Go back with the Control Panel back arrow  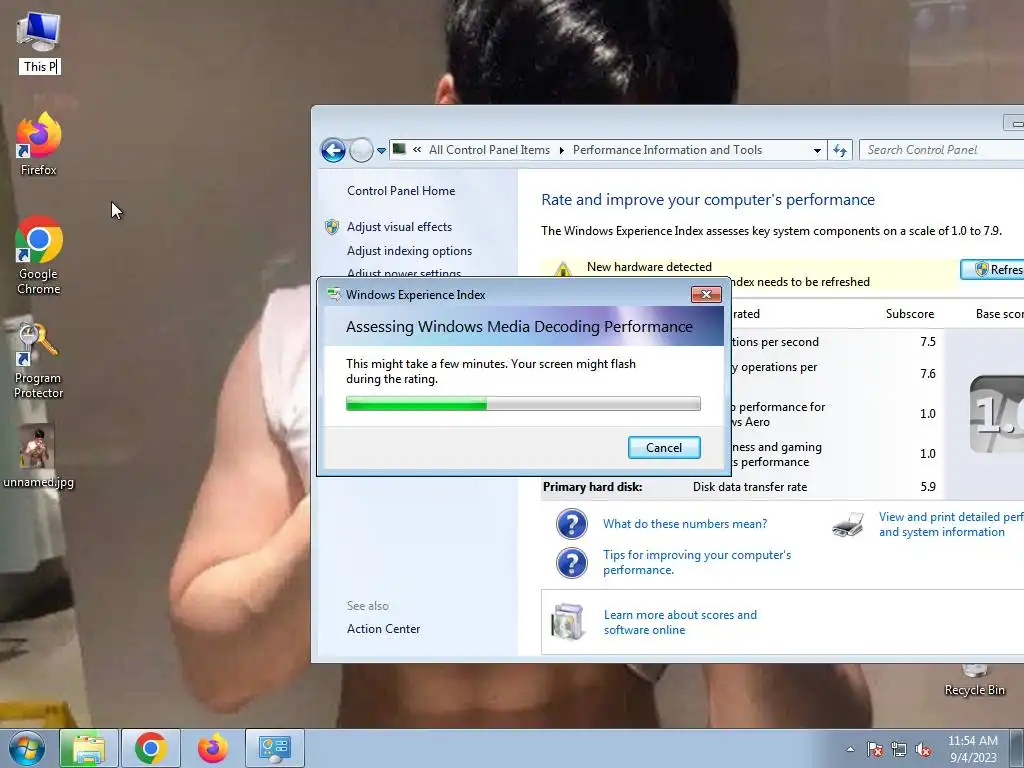333,150
